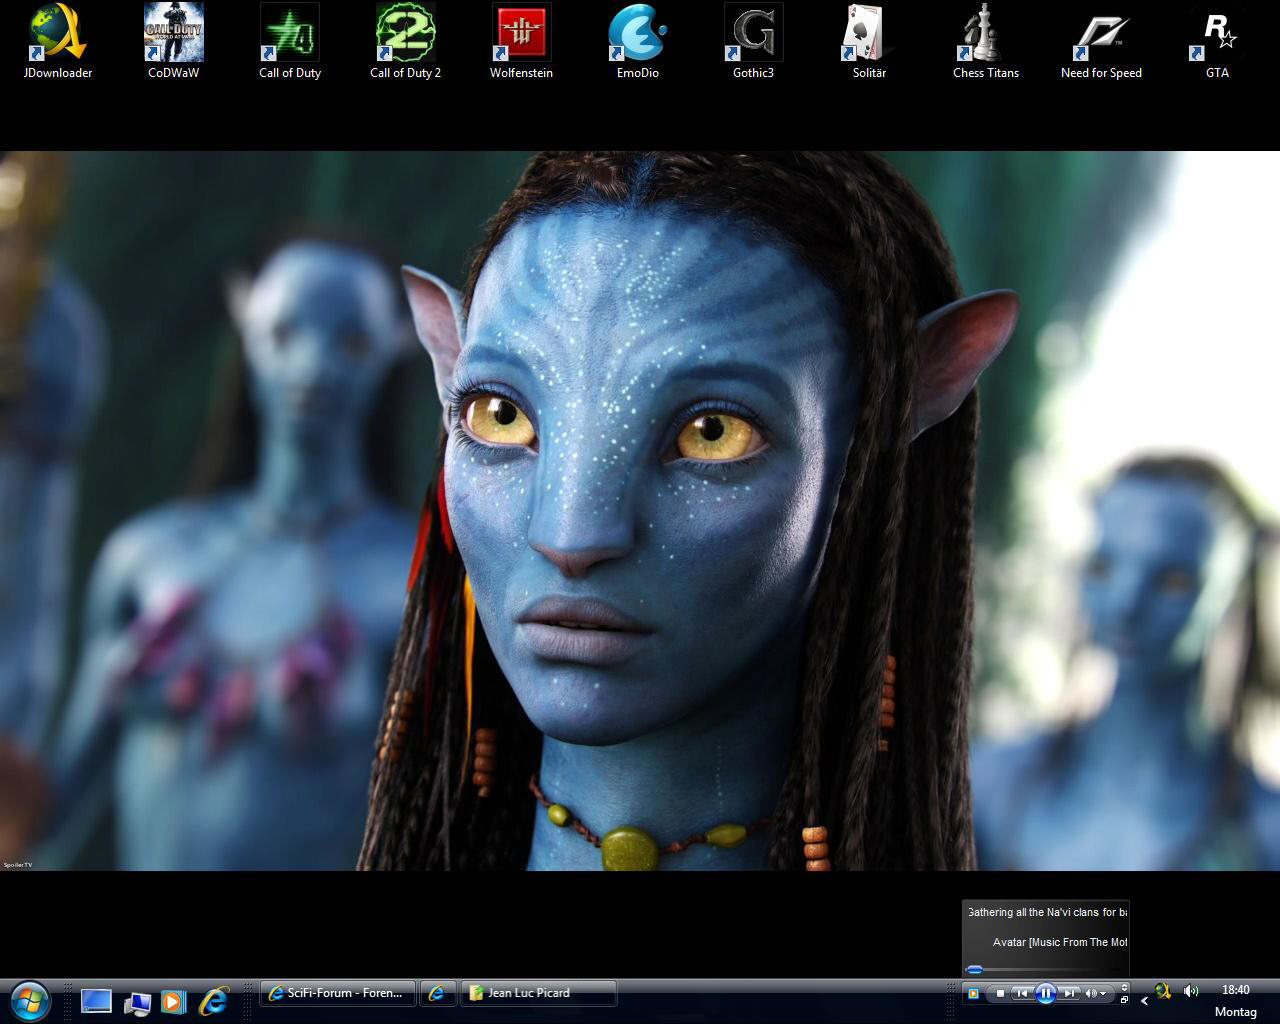Switch to the Jean Luc Picard window

[538, 993]
